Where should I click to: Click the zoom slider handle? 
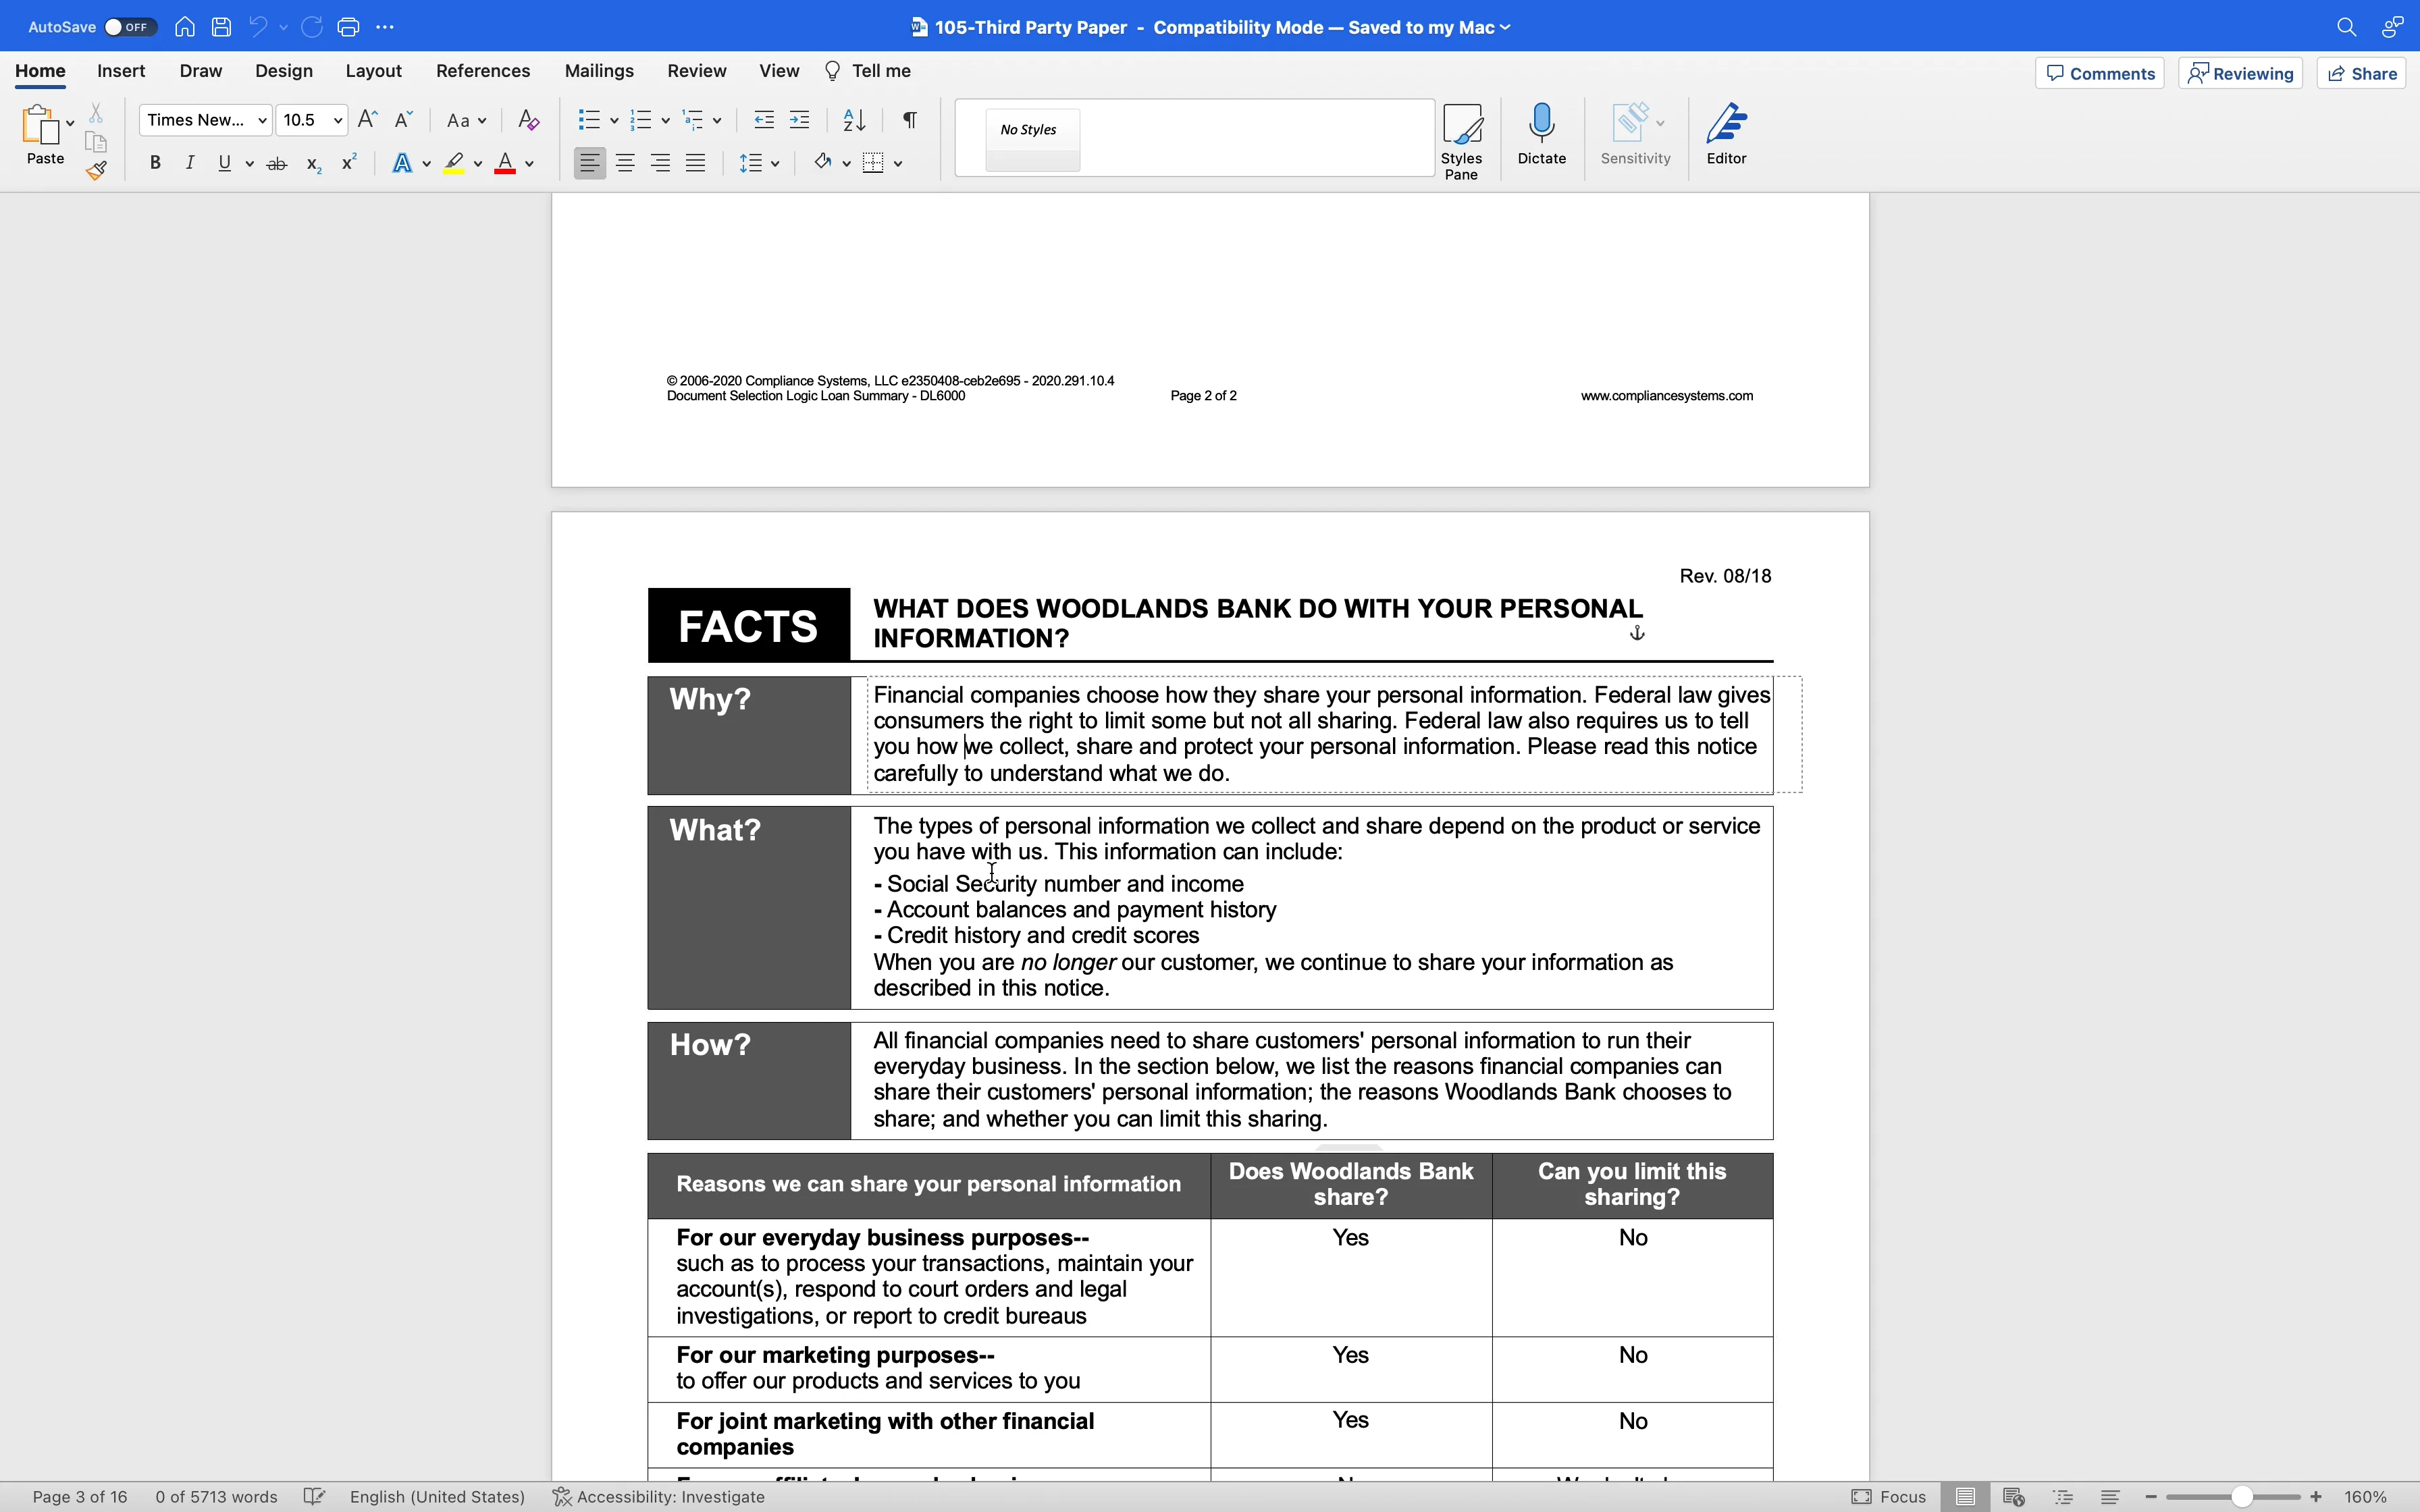(2243, 1497)
